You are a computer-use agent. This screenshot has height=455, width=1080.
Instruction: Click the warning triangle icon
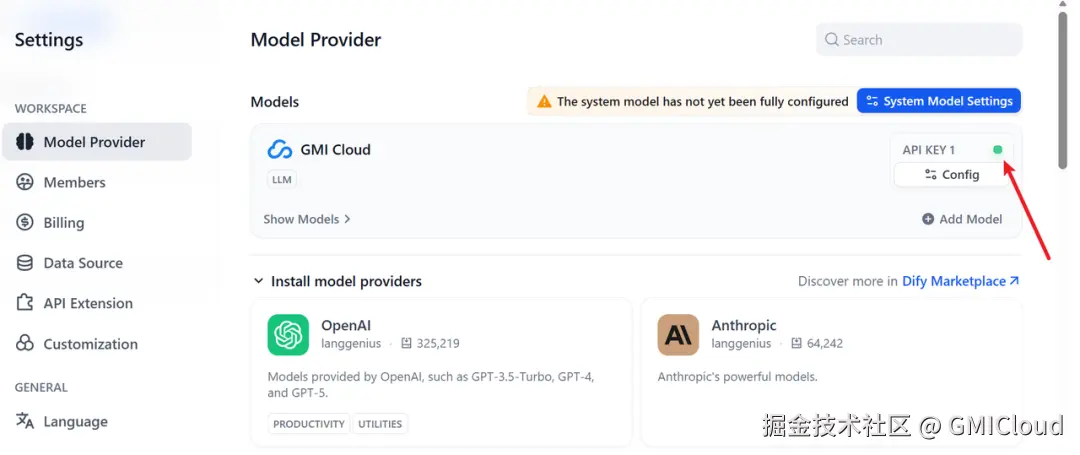tap(544, 101)
